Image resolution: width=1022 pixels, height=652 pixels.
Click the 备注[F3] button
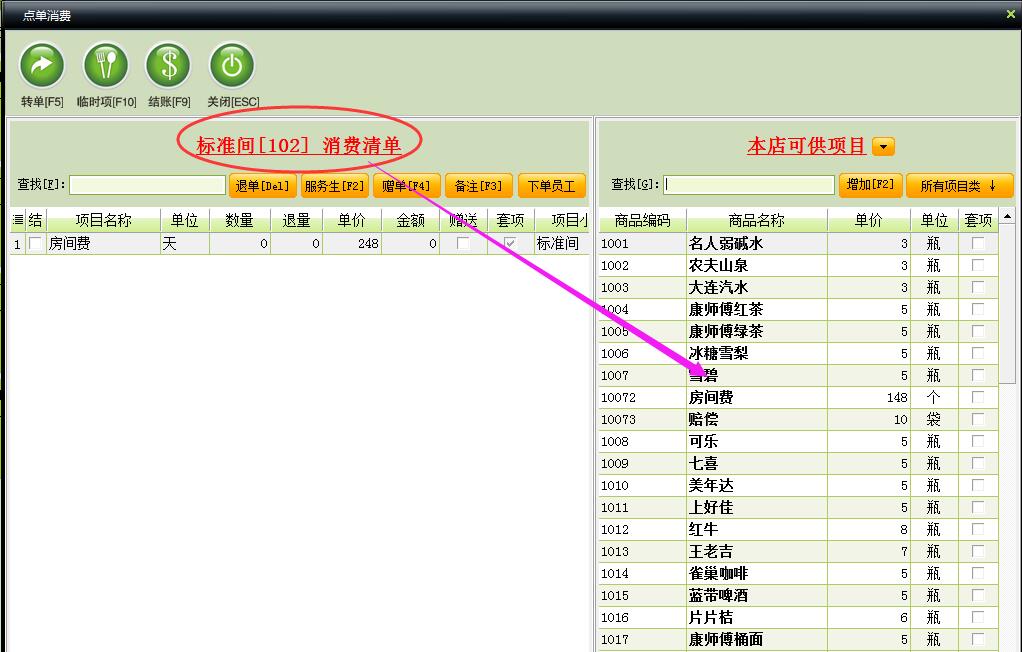tap(478, 186)
